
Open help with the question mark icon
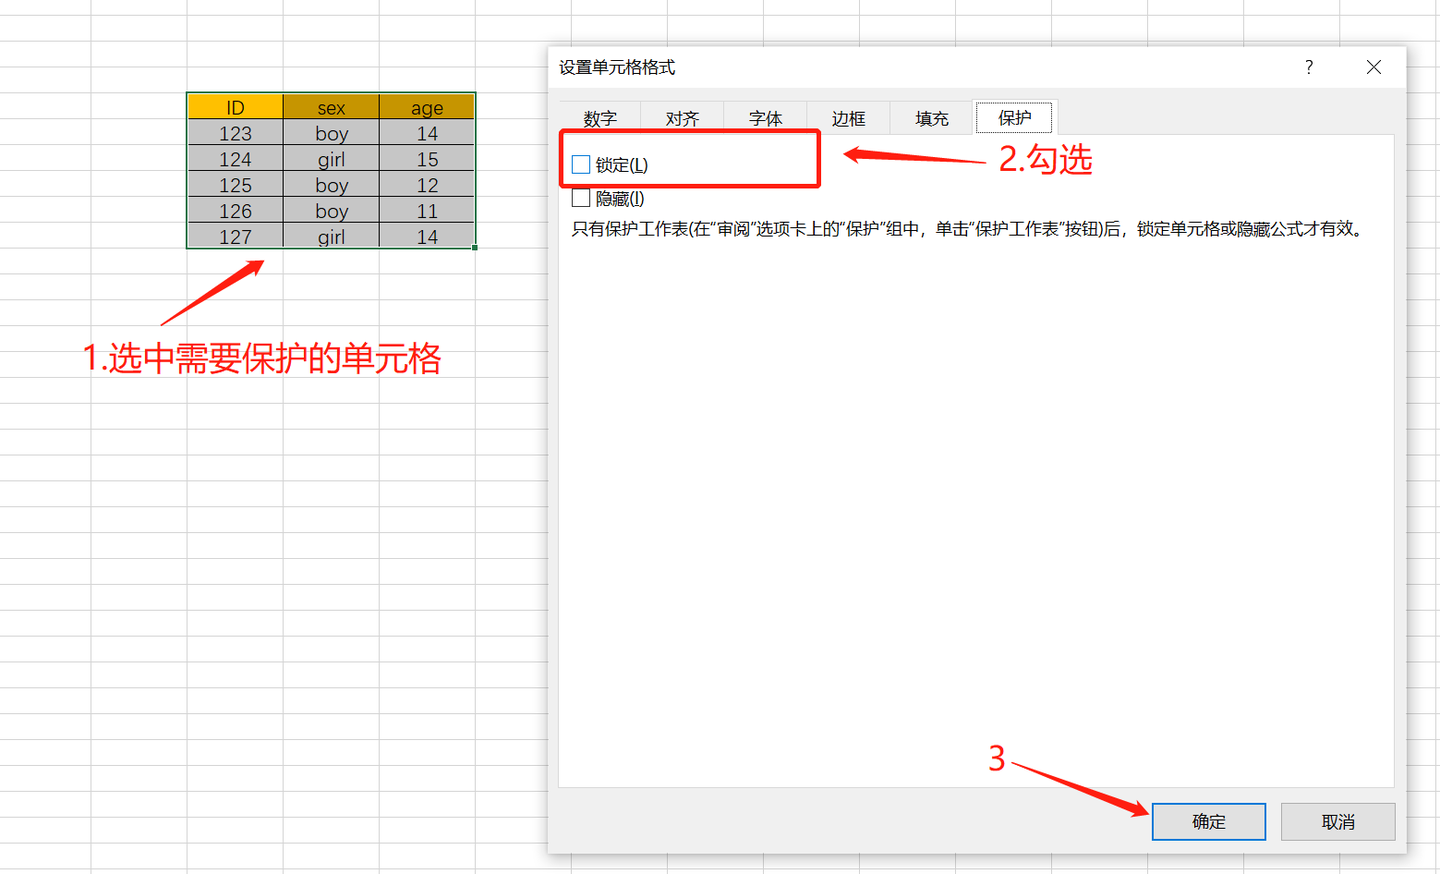(1308, 67)
